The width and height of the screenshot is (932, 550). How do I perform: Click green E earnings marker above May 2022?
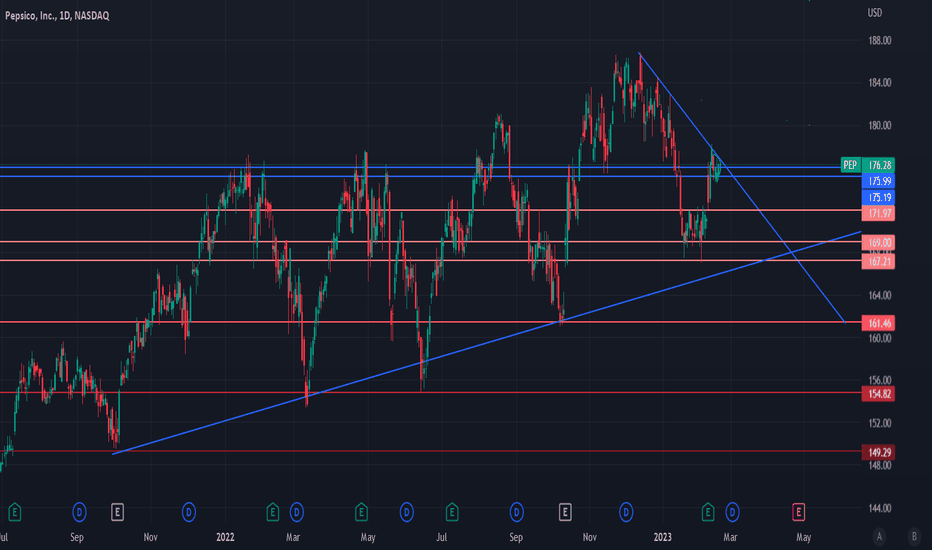(361, 511)
